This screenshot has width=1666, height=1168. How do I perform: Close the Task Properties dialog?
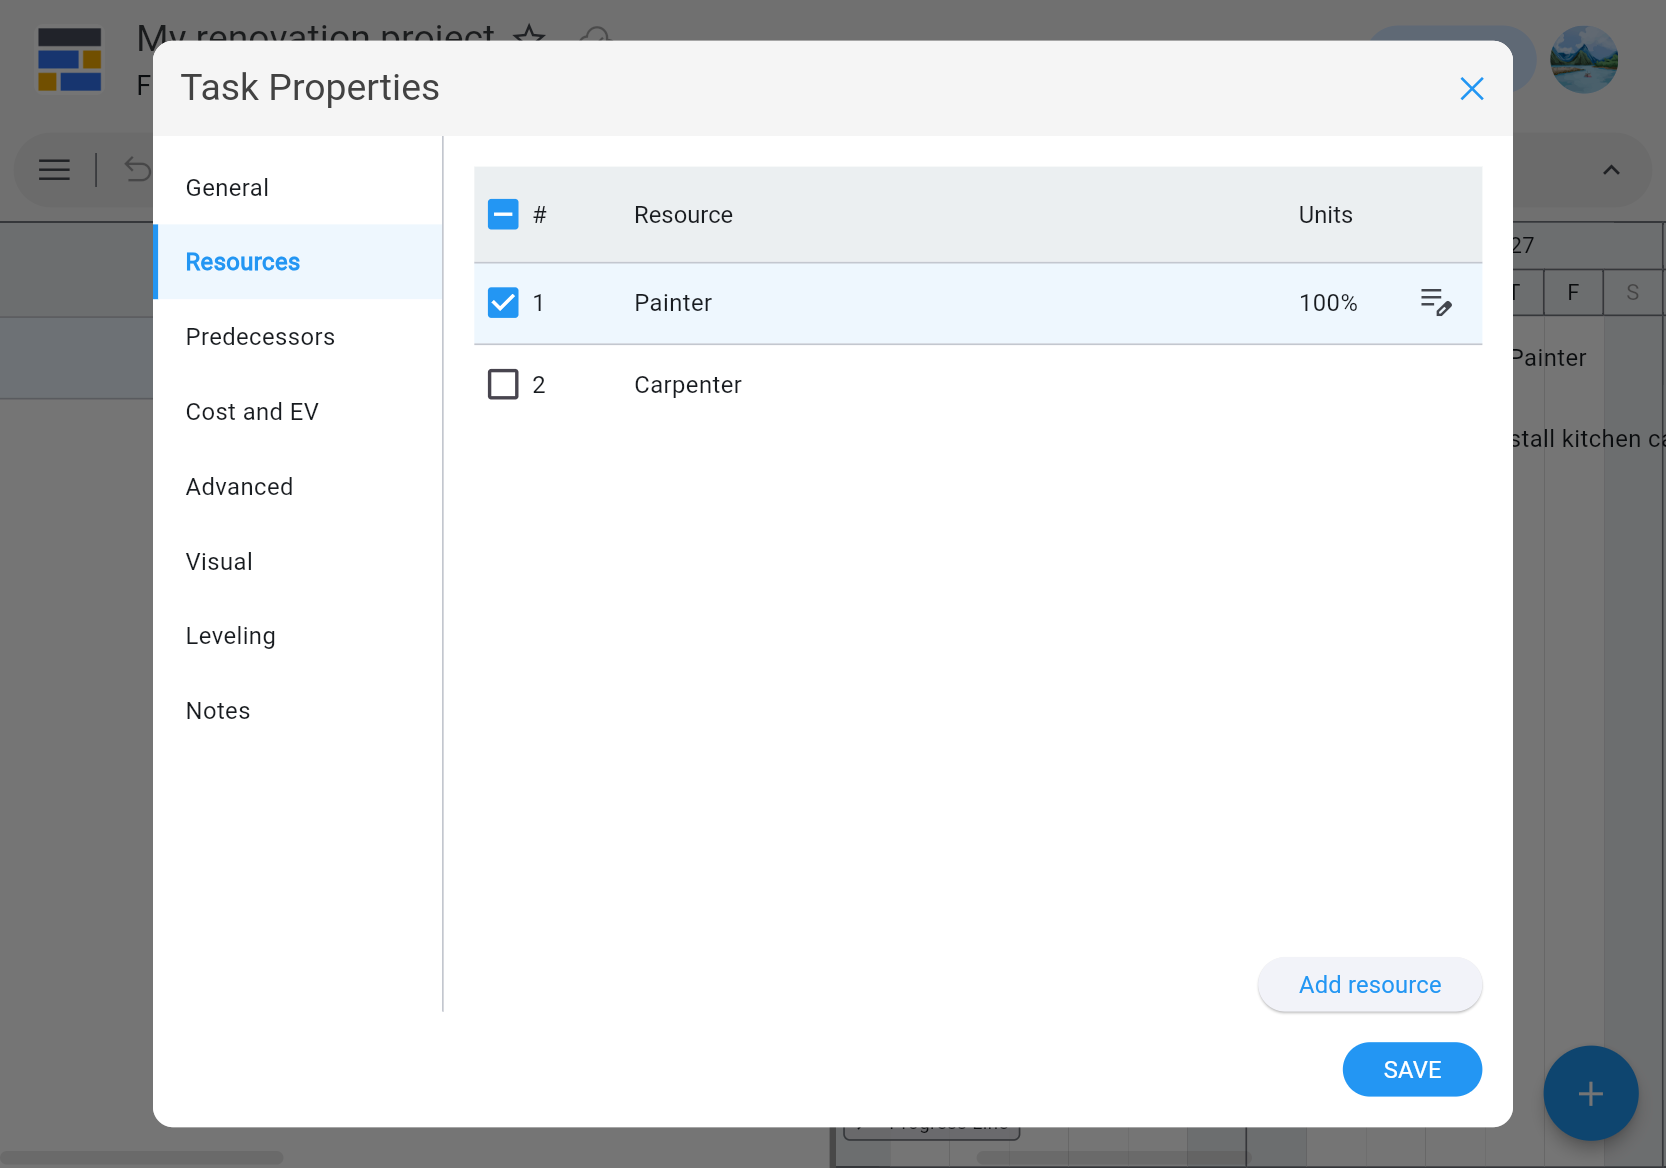[1471, 89]
